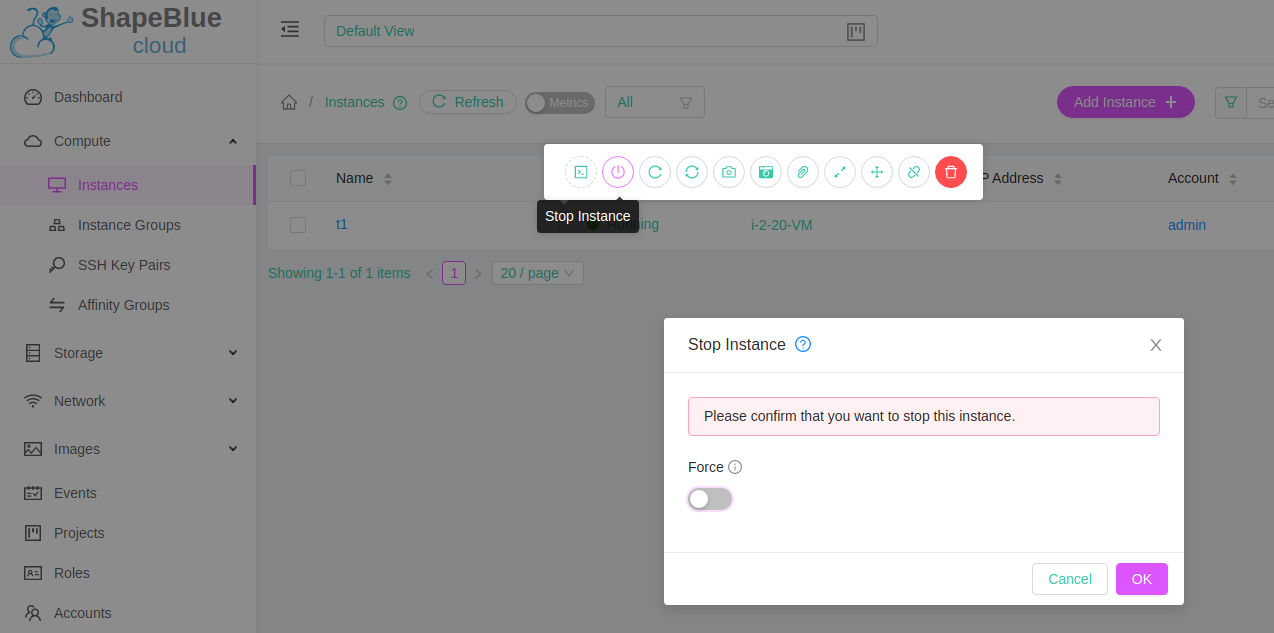Viewport: 1274px width, 633px height.
Task: Click Cancel in Stop Instance dialog
Action: coord(1070,579)
